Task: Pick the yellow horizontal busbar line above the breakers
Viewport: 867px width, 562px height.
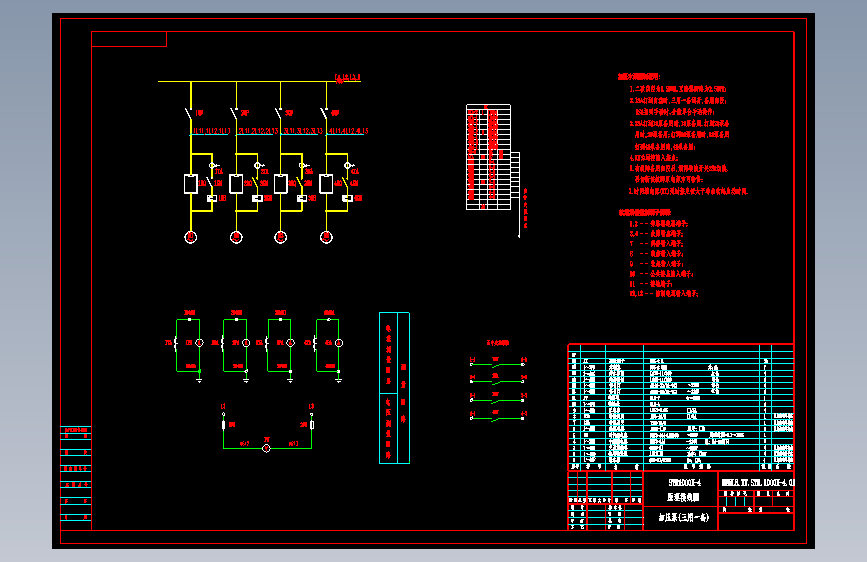Action: (259, 81)
